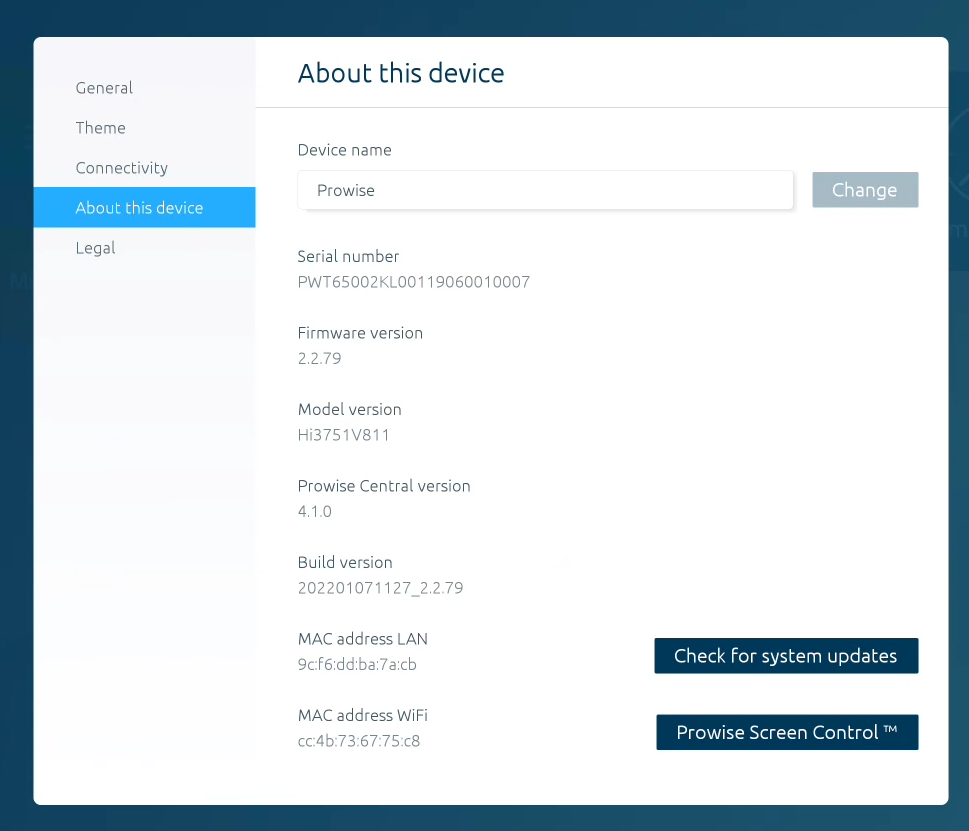Viewport: 969px width, 831px height.
Task: Check for system updates
Action: click(x=786, y=656)
